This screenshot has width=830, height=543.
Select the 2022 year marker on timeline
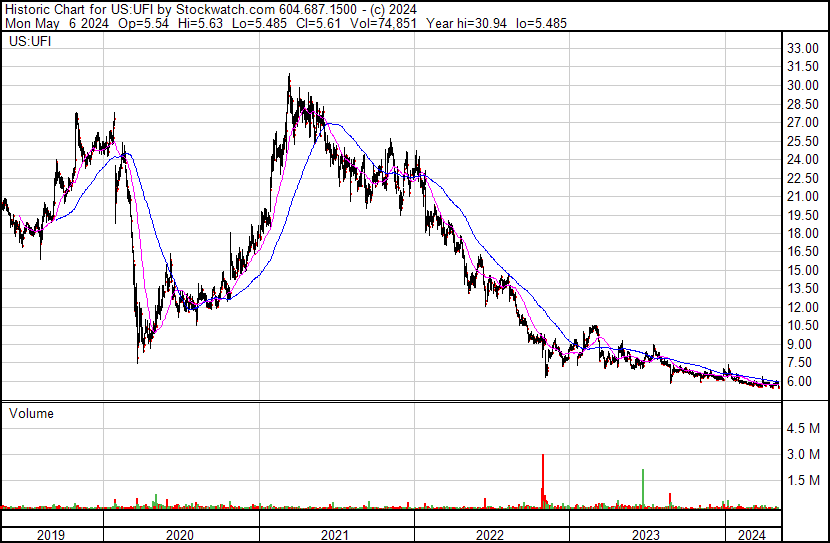[x=491, y=535]
